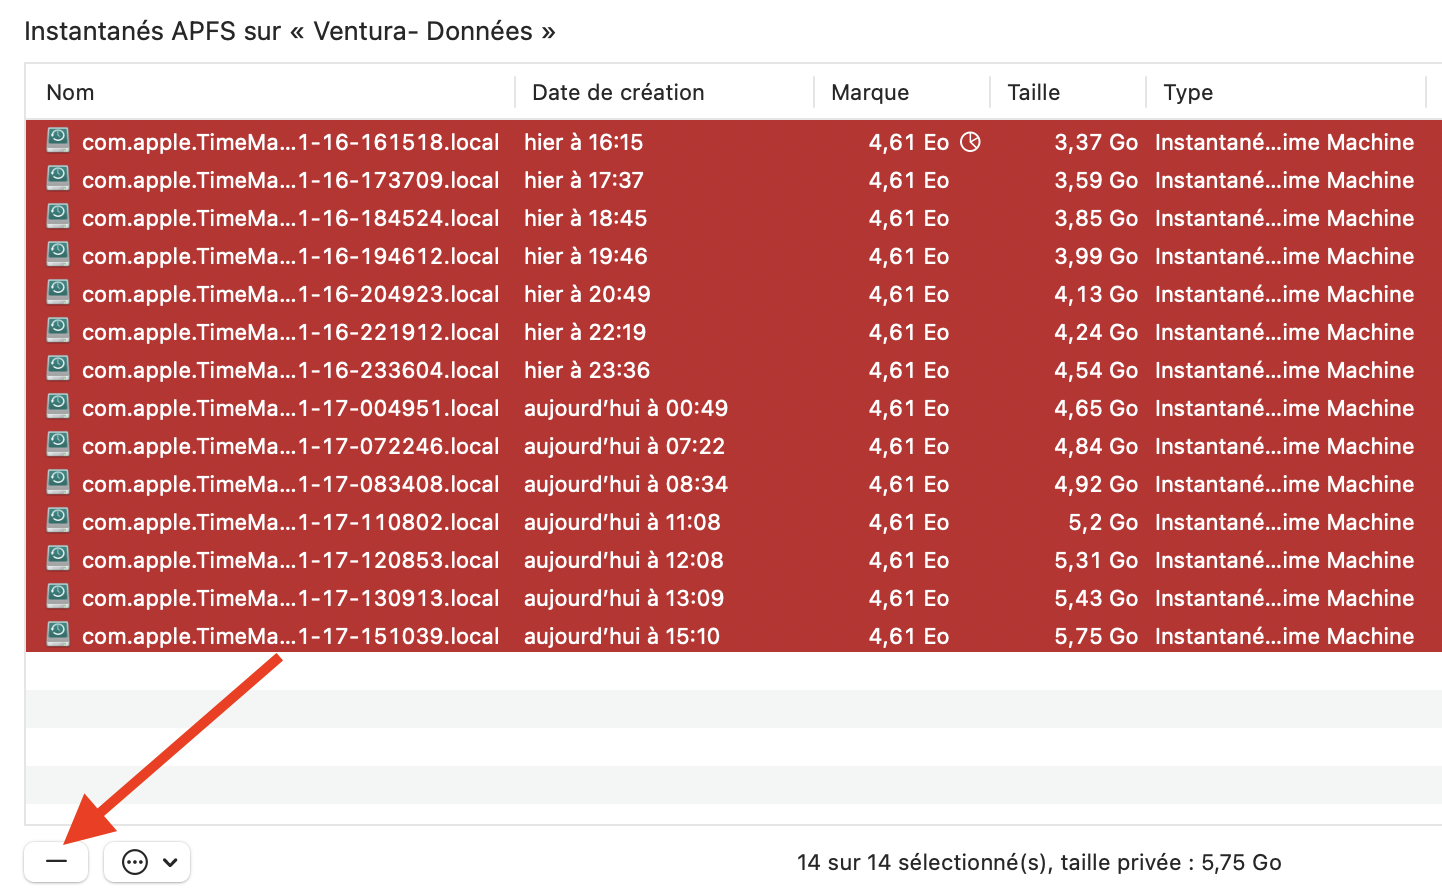The width and height of the screenshot is (1442, 896).
Task: Click the size value '4,13 Go'
Action: click(x=1096, y=294)
